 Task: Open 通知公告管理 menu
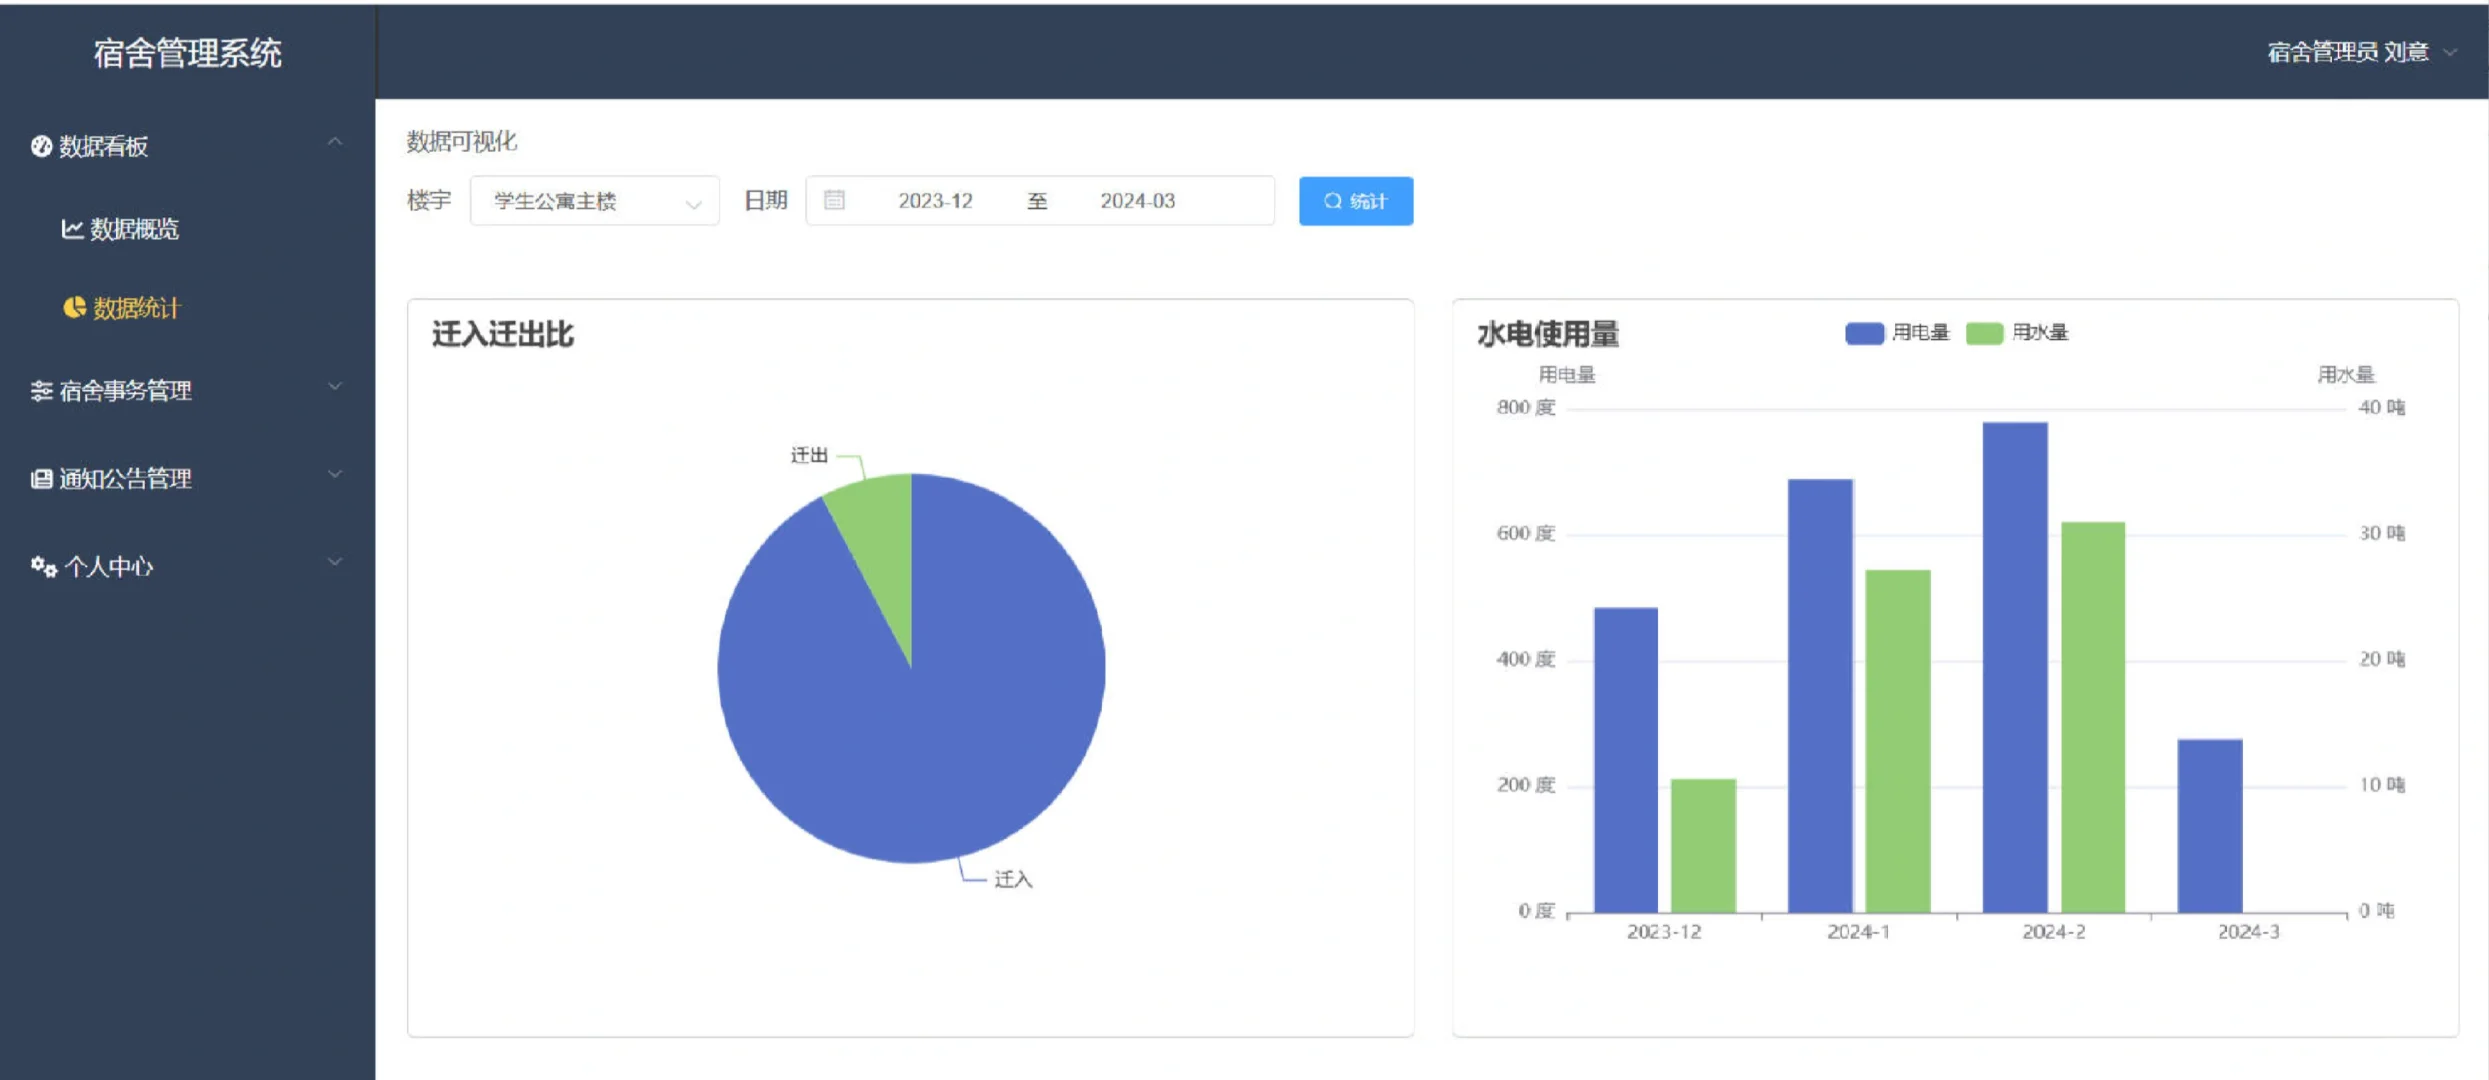coord(187,479)
